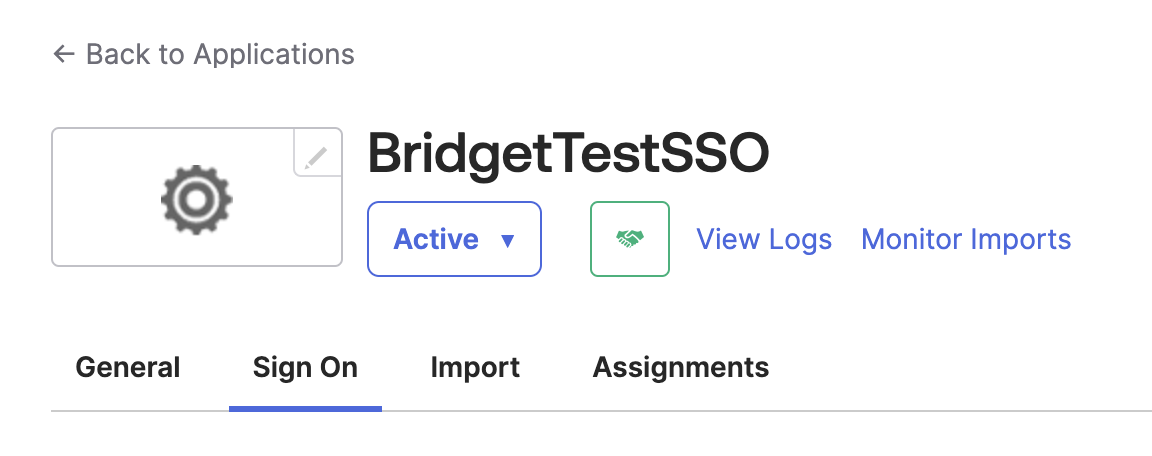1152x456 pixels.
Task: Click the blue underline beneath Sign On
Action: coord(305,408)
